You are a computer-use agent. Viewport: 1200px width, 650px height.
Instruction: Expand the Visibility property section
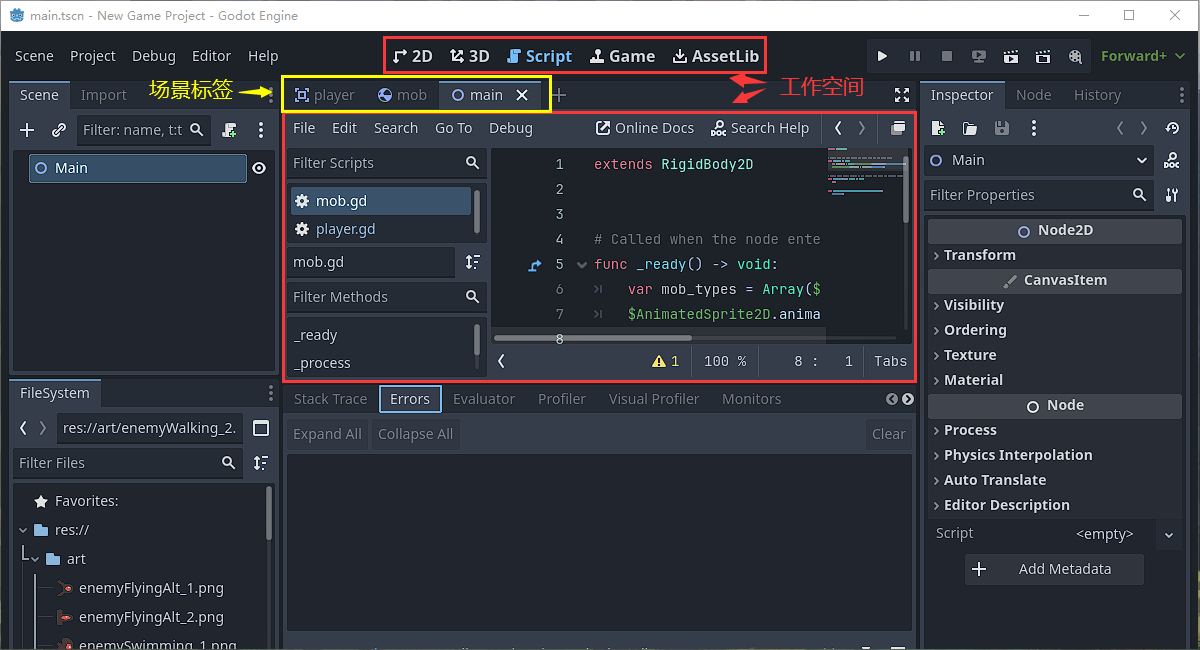pos(1054,305)
